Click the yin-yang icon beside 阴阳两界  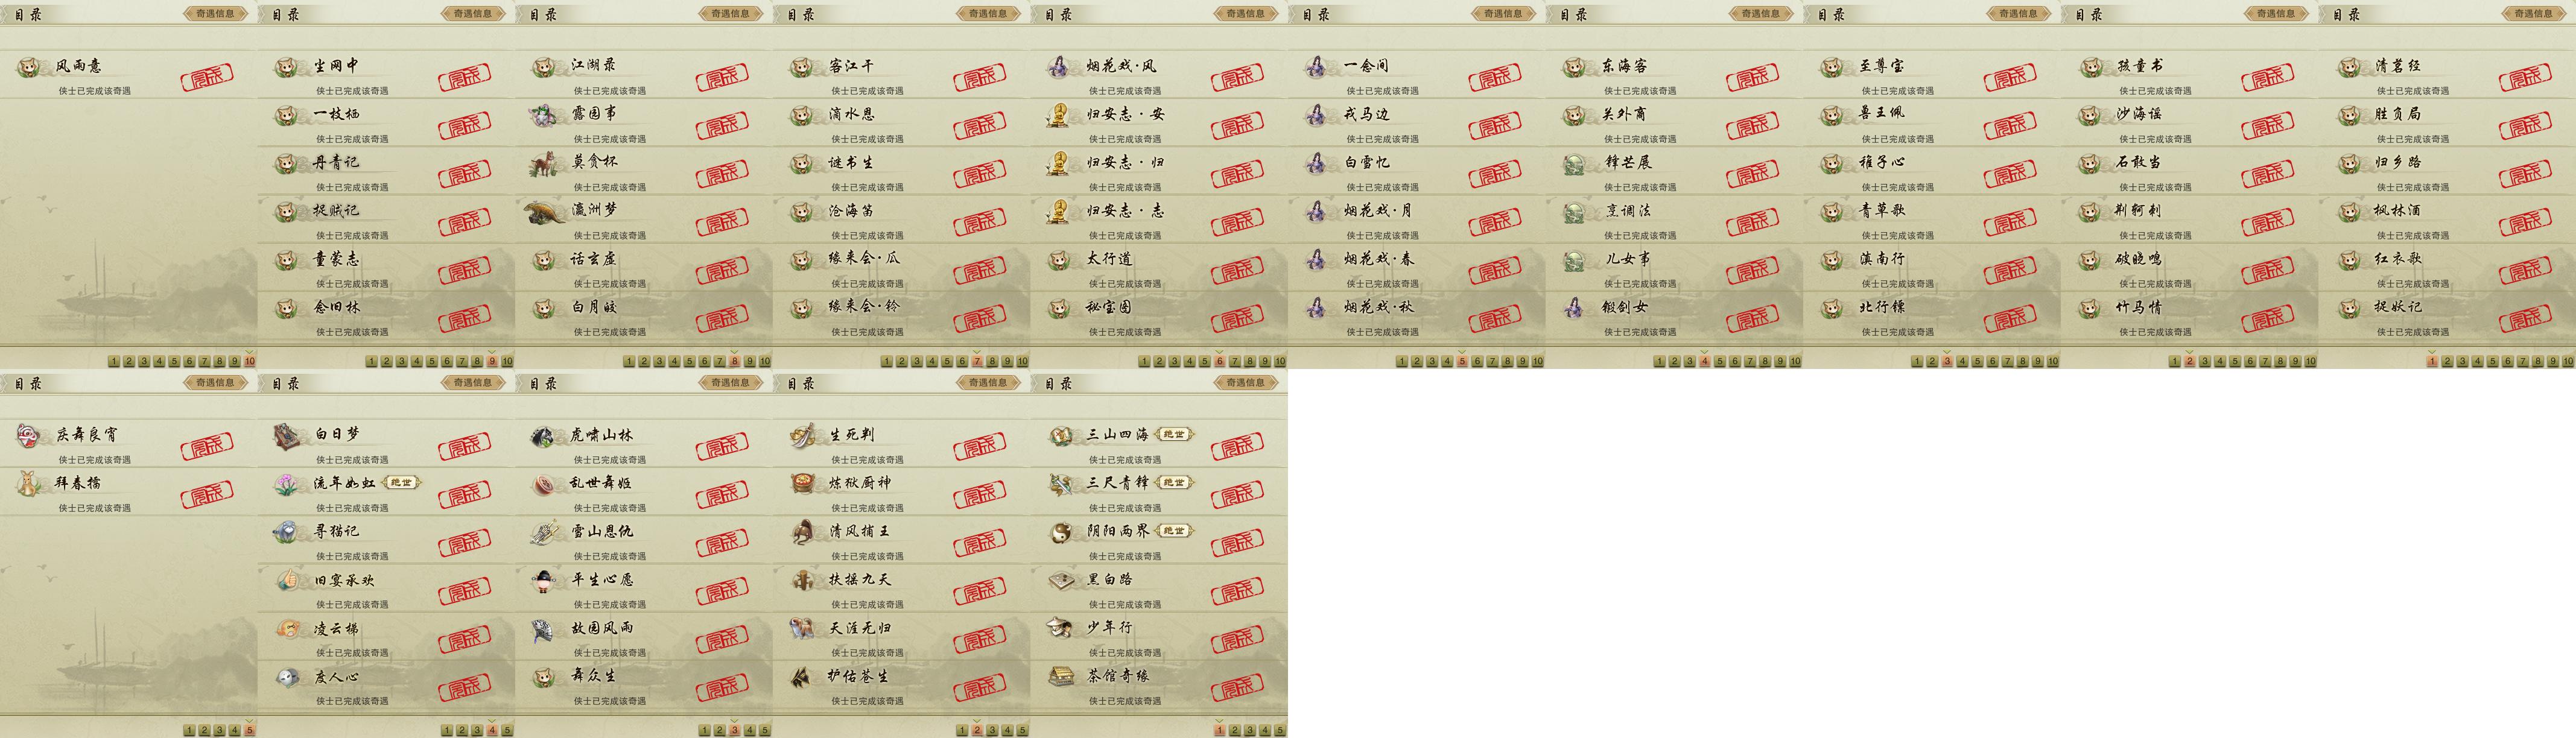pyautogui.click(x=1060, y=532)
